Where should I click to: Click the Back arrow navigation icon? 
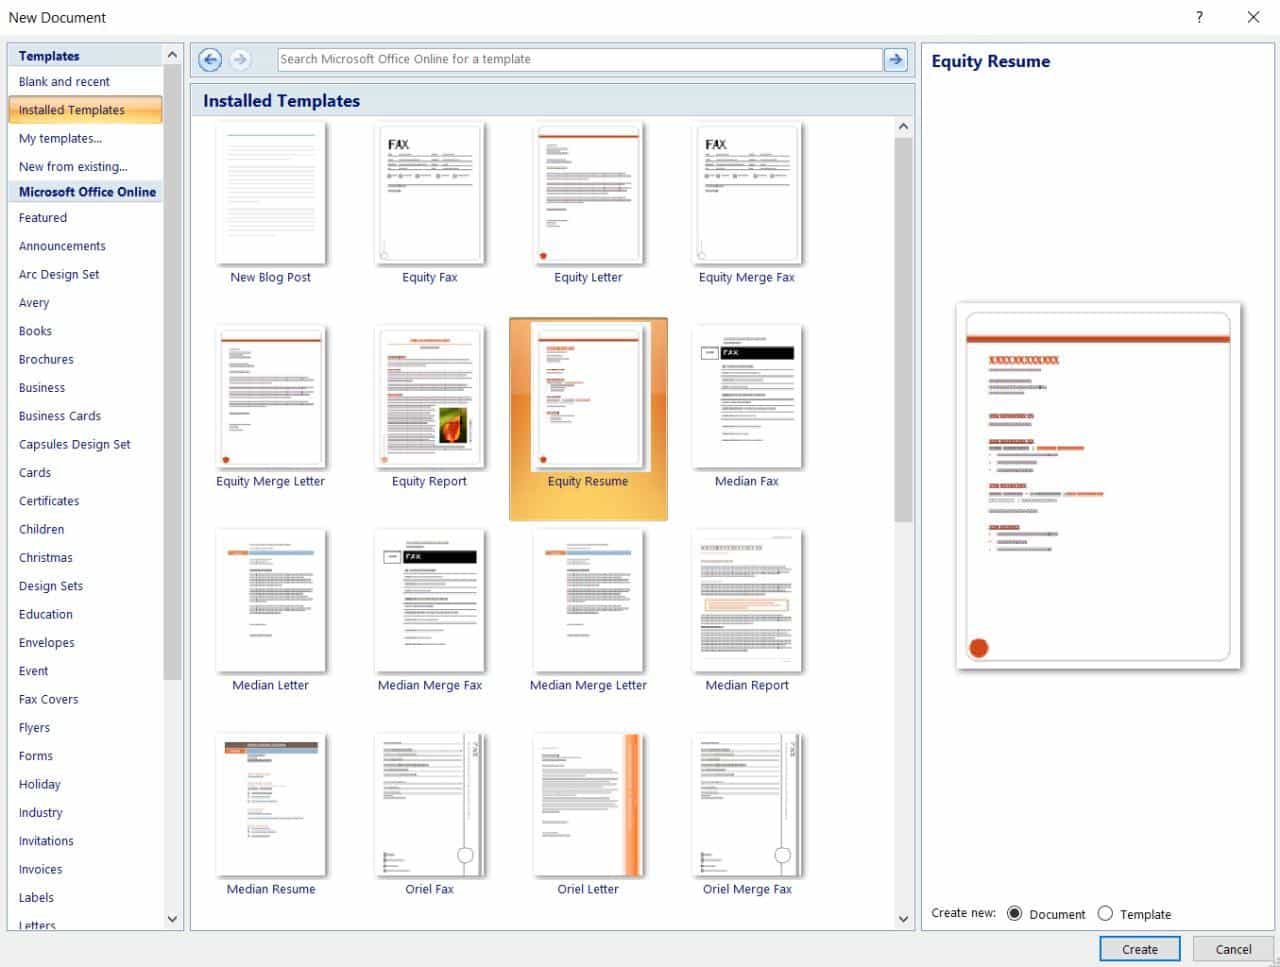[x=210, y=59]
